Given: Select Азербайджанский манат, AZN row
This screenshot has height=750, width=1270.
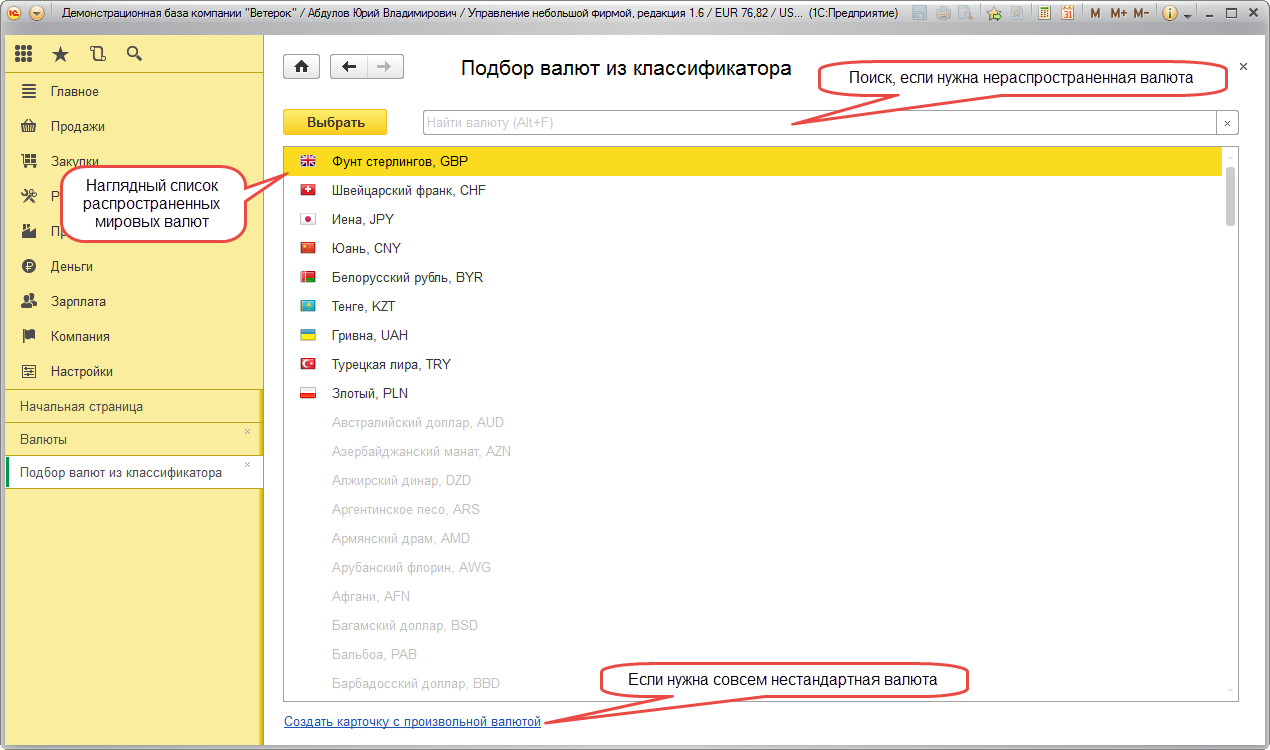Looking at the screenshot, I should click(x=754, y=451).
